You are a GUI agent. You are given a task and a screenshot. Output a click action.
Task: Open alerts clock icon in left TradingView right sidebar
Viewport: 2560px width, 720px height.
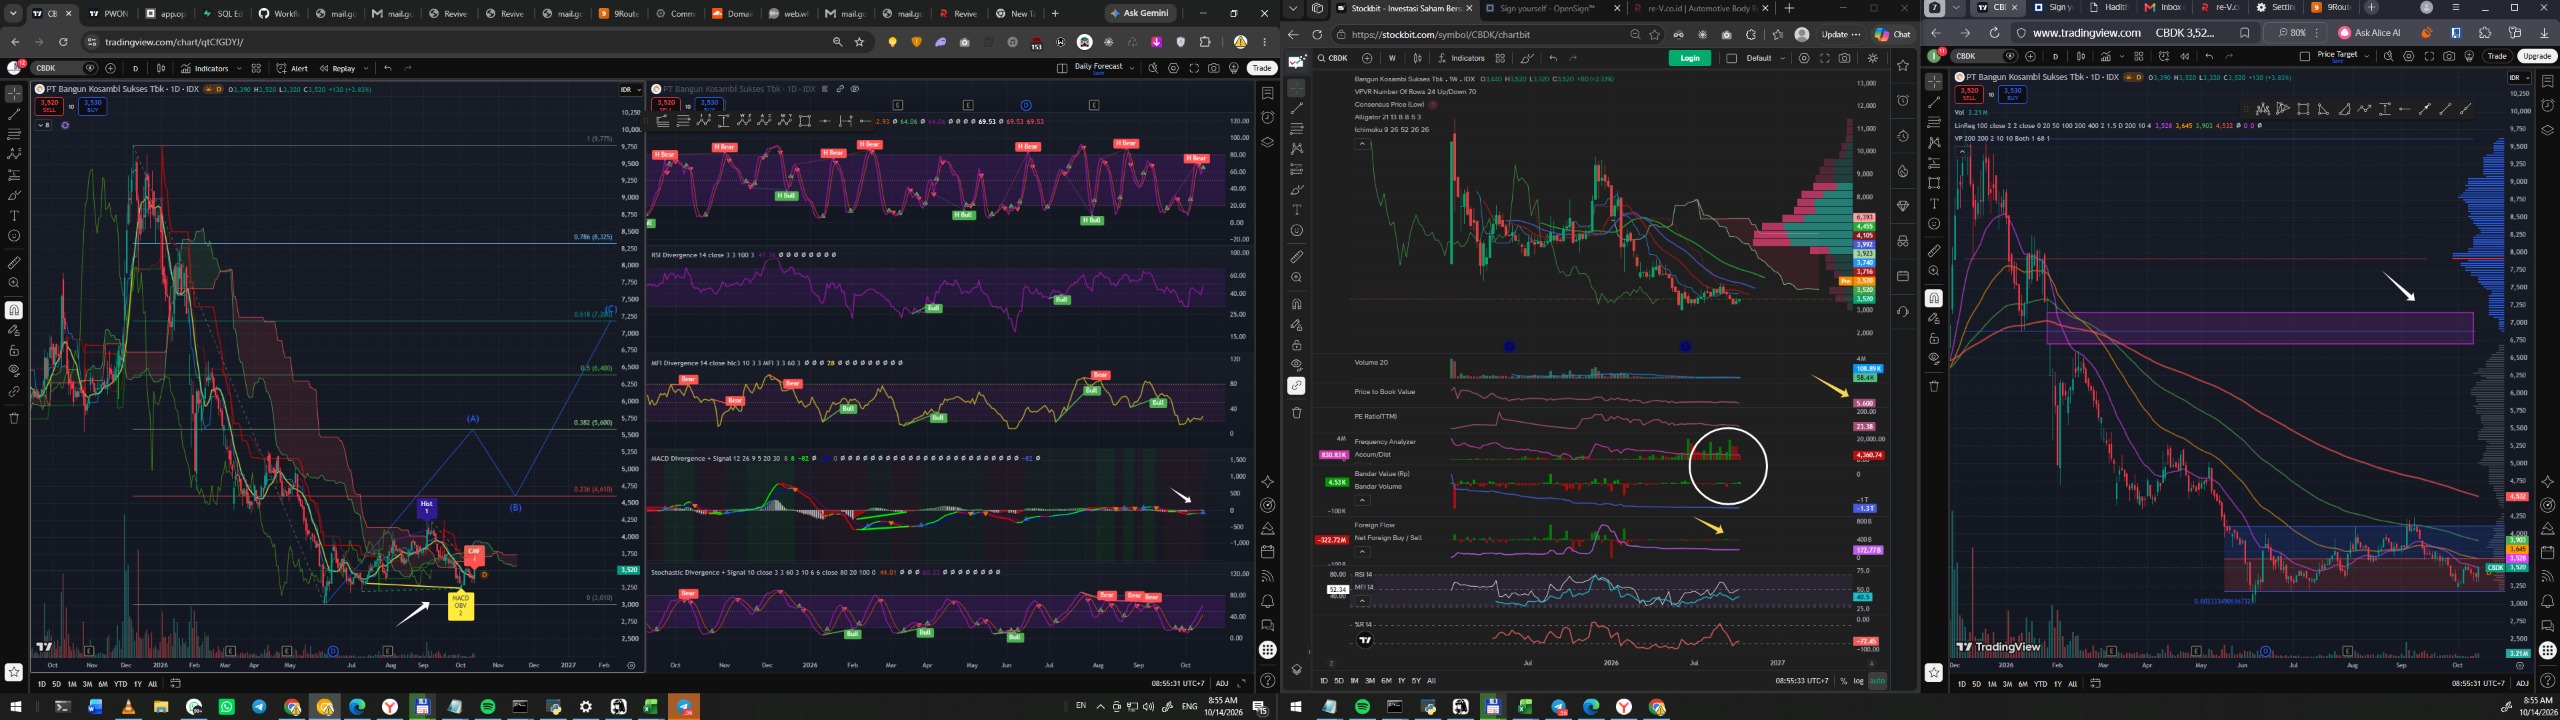1267,118
